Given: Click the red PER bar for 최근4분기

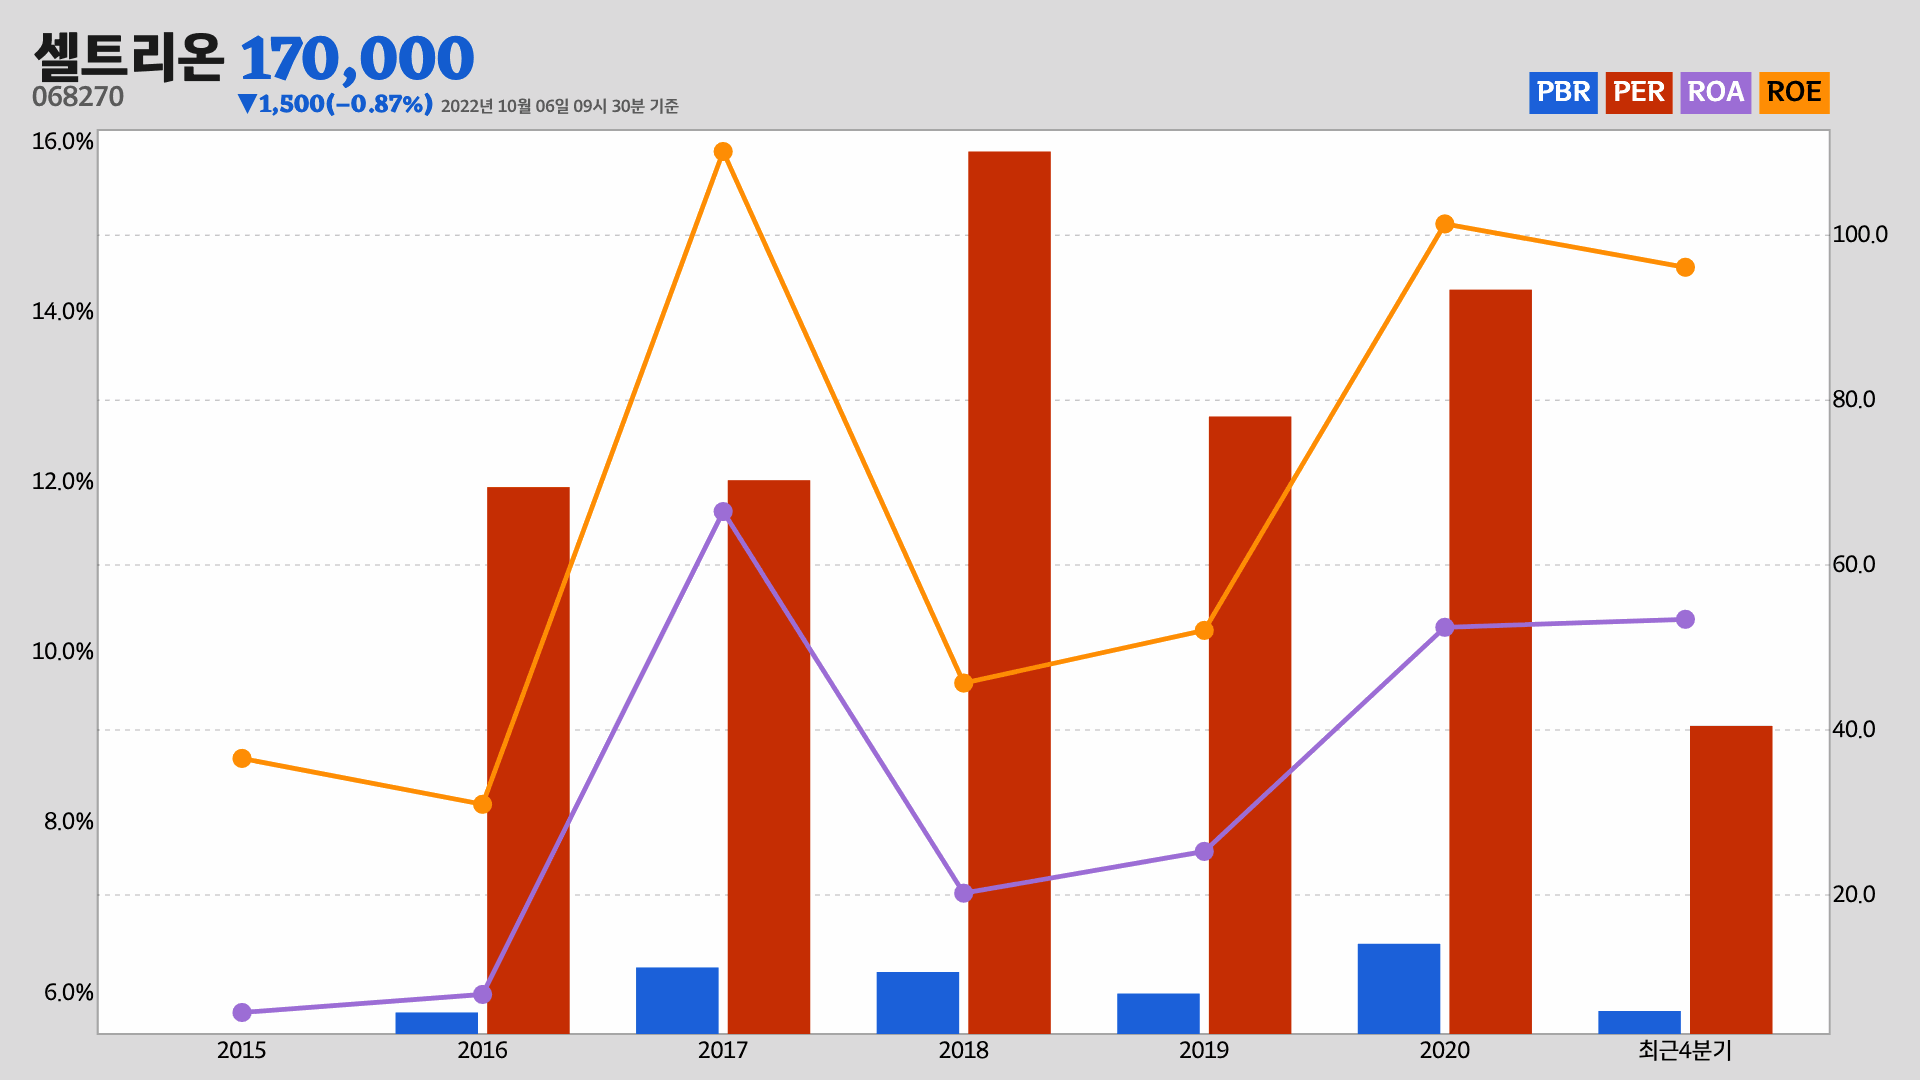Looking at the screenshot, I should click(x=1731, y=880).
